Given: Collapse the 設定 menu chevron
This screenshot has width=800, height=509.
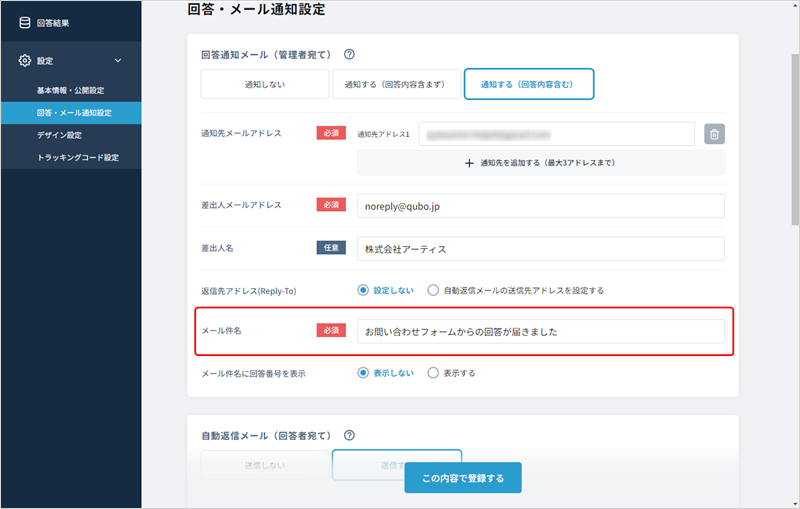Looking at the screenshot, I should click(x=118, y=61).
